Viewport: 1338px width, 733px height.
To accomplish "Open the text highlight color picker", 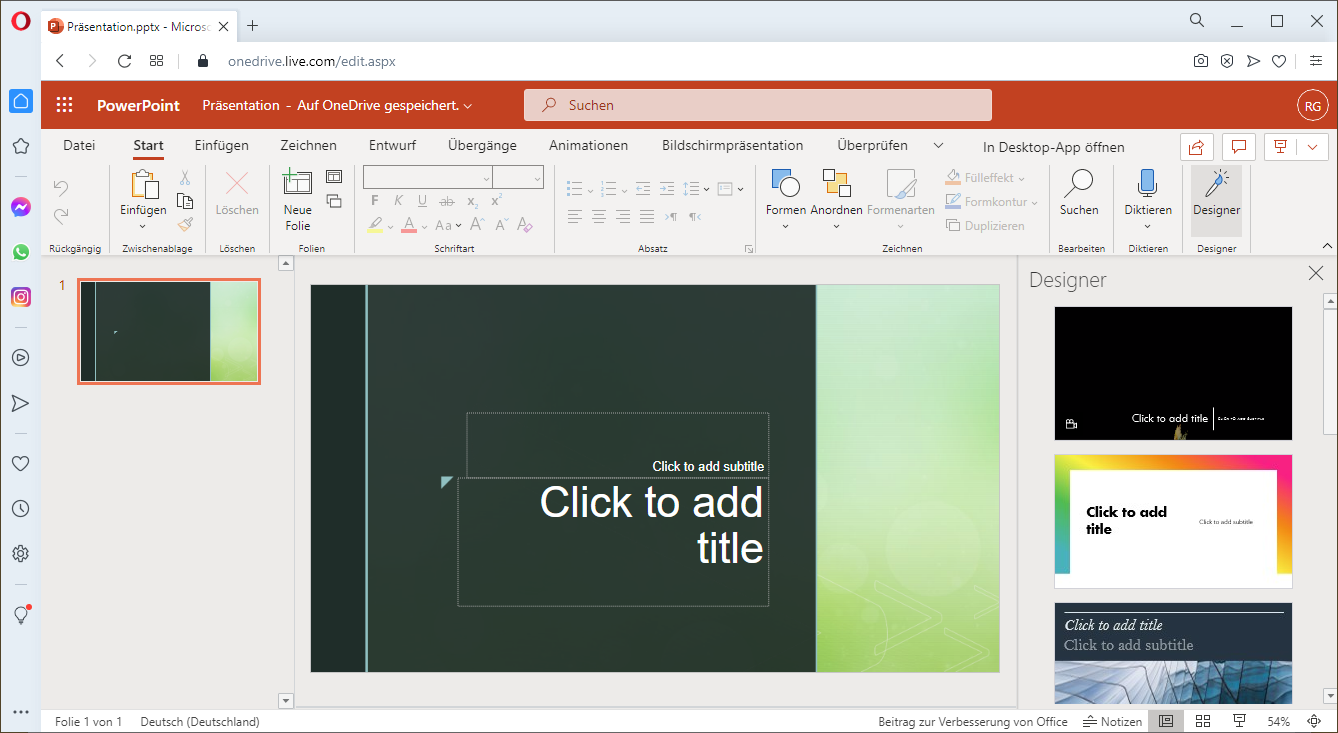I will tap(390, 226).
